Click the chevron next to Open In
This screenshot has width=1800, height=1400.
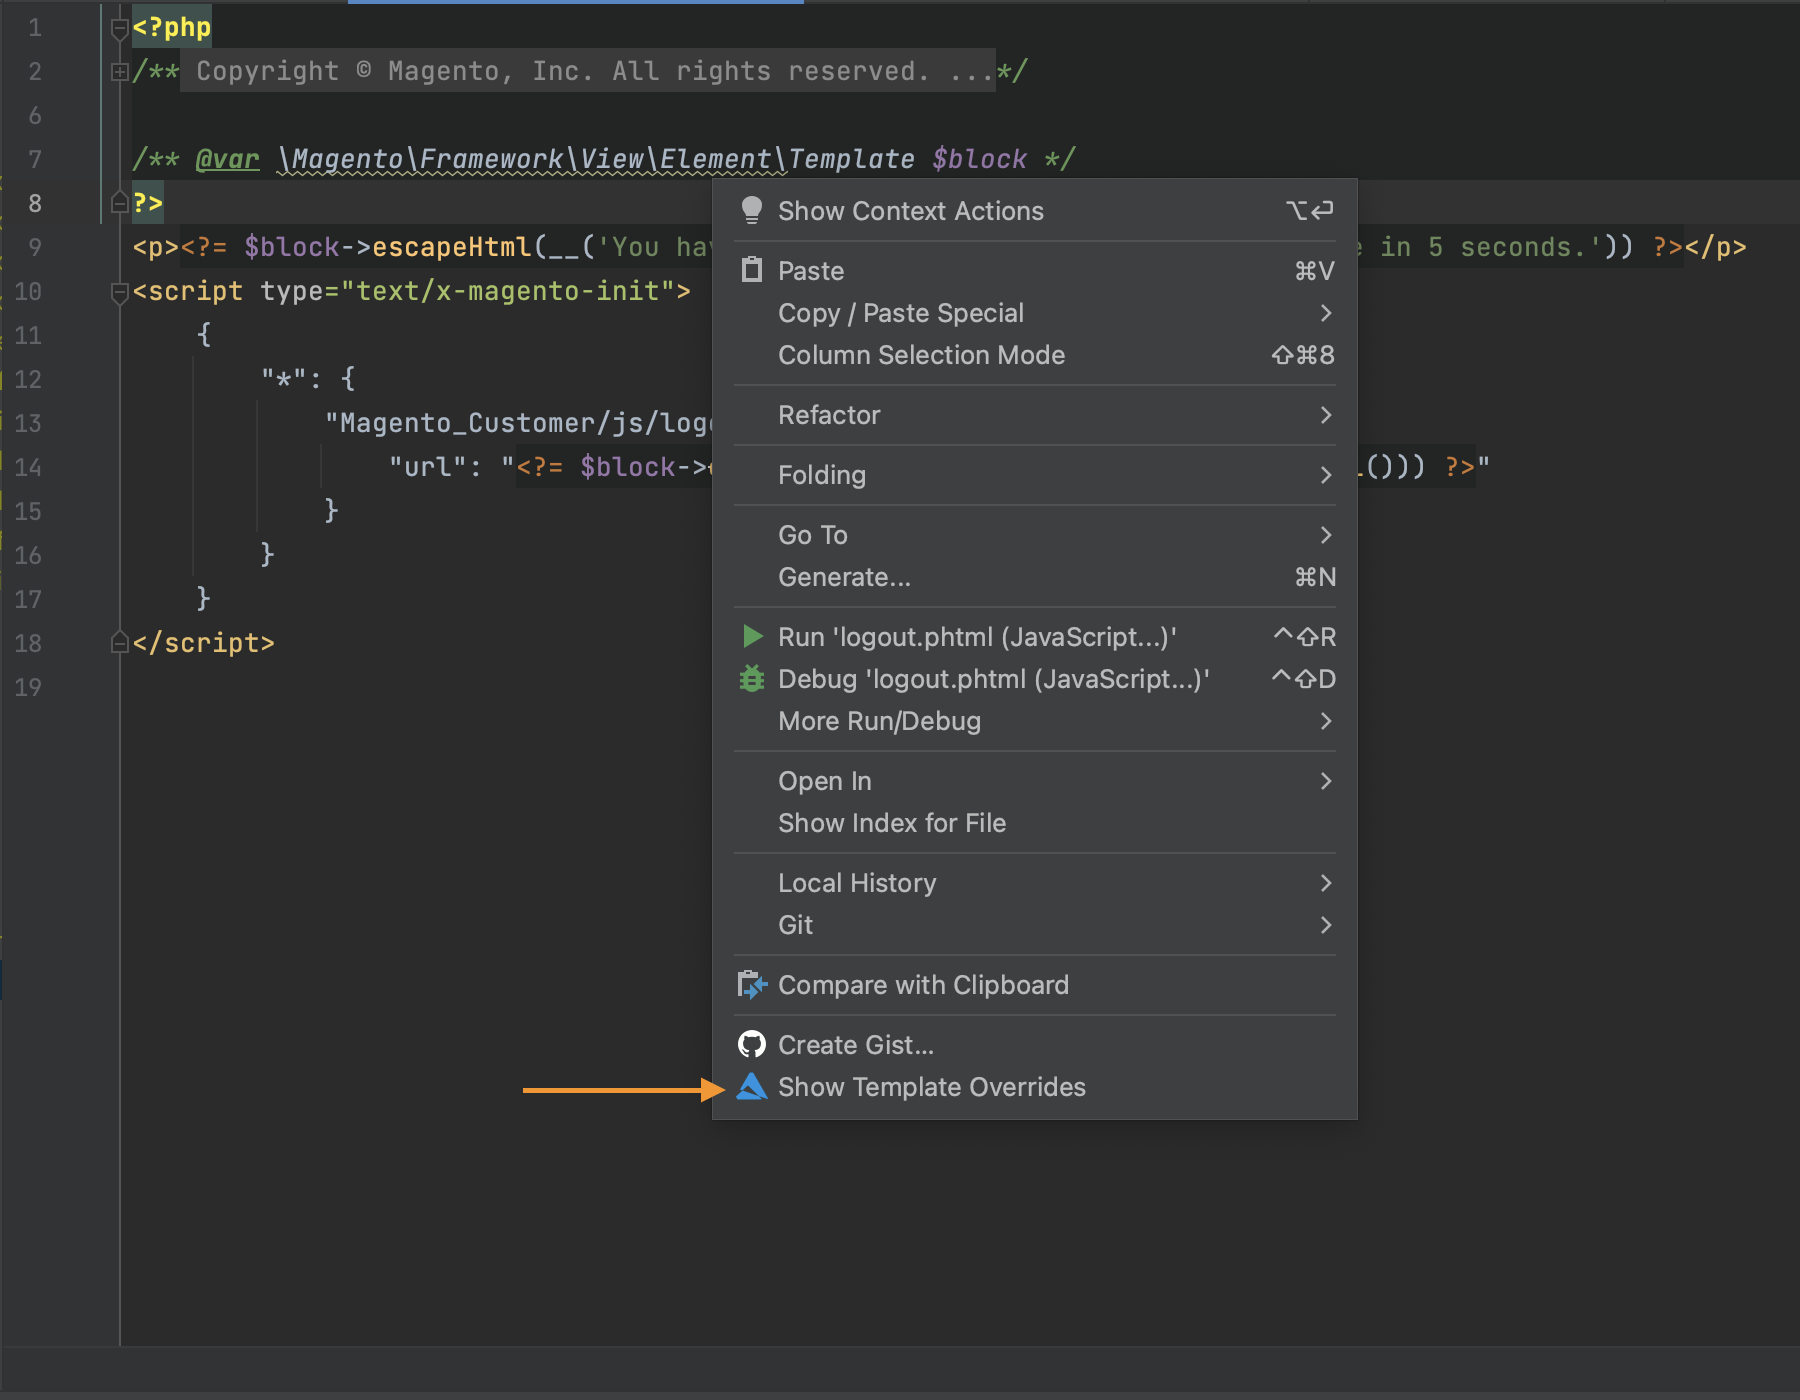pos(1326,781)
